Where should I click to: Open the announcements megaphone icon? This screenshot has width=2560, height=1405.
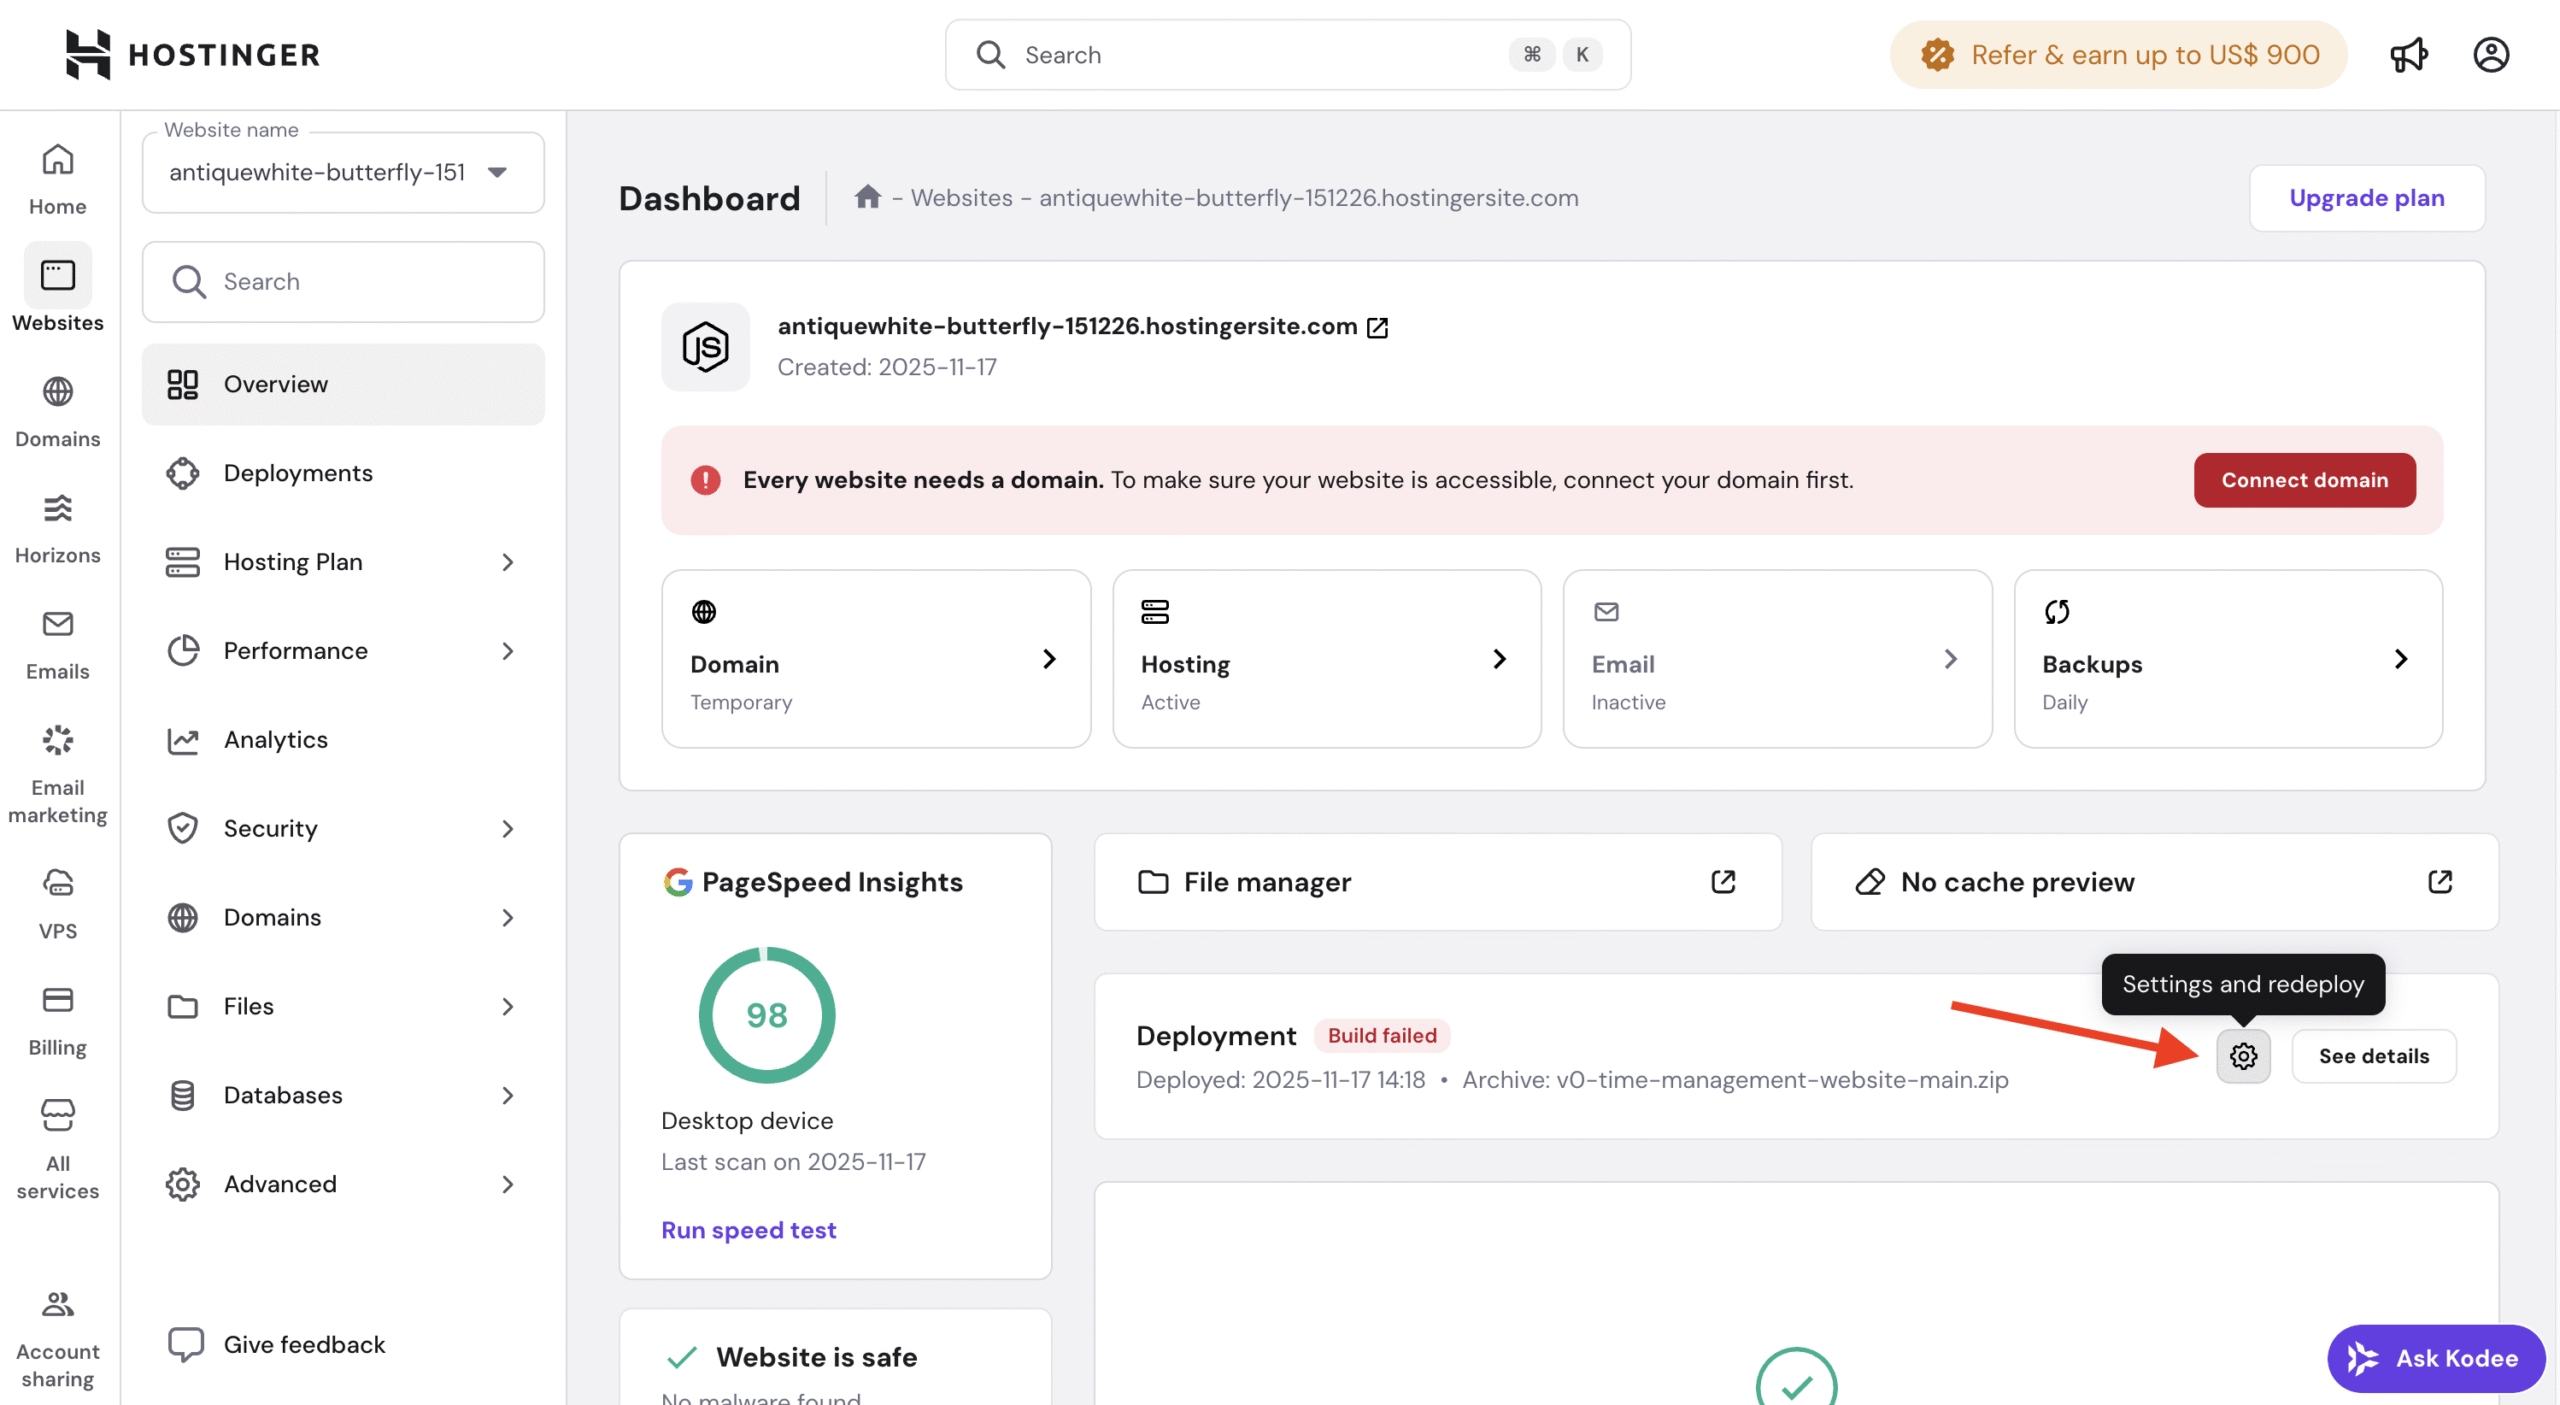pos(2408,55)
